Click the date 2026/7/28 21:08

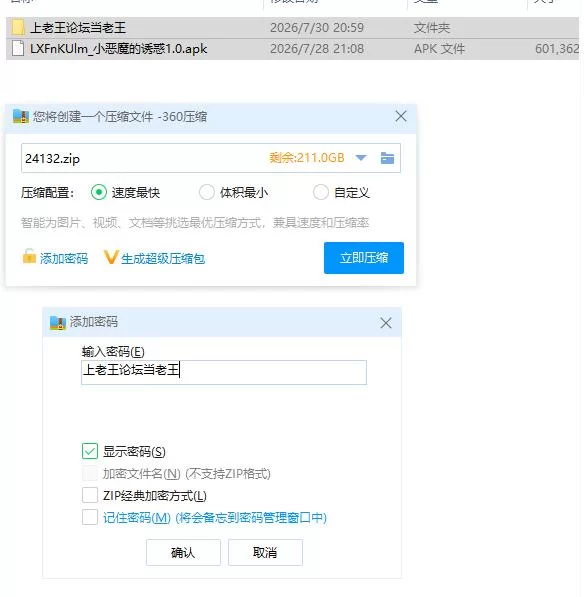(x=317, y=49)
